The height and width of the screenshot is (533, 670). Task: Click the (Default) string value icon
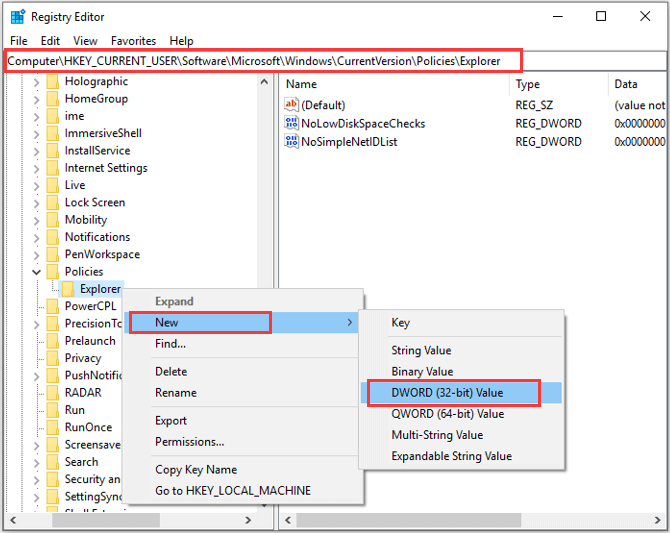[x=291, y=105]
